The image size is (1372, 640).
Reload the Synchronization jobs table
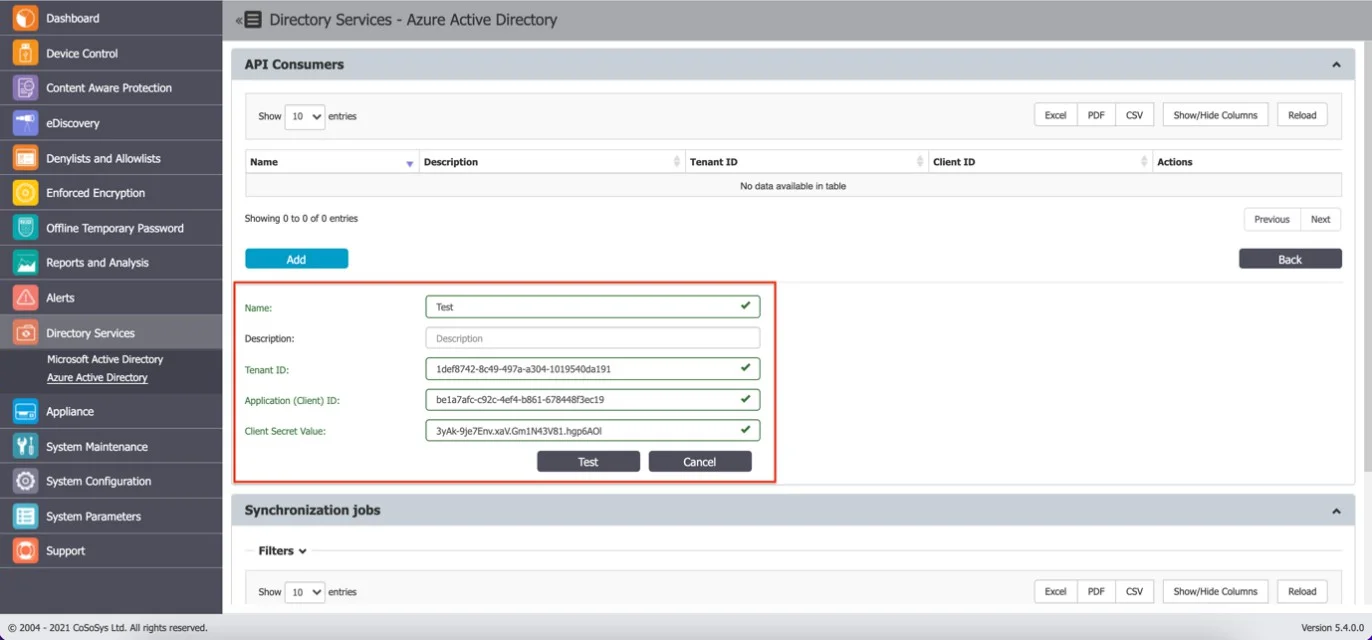pyautogui.click(x=1302, y=591)
